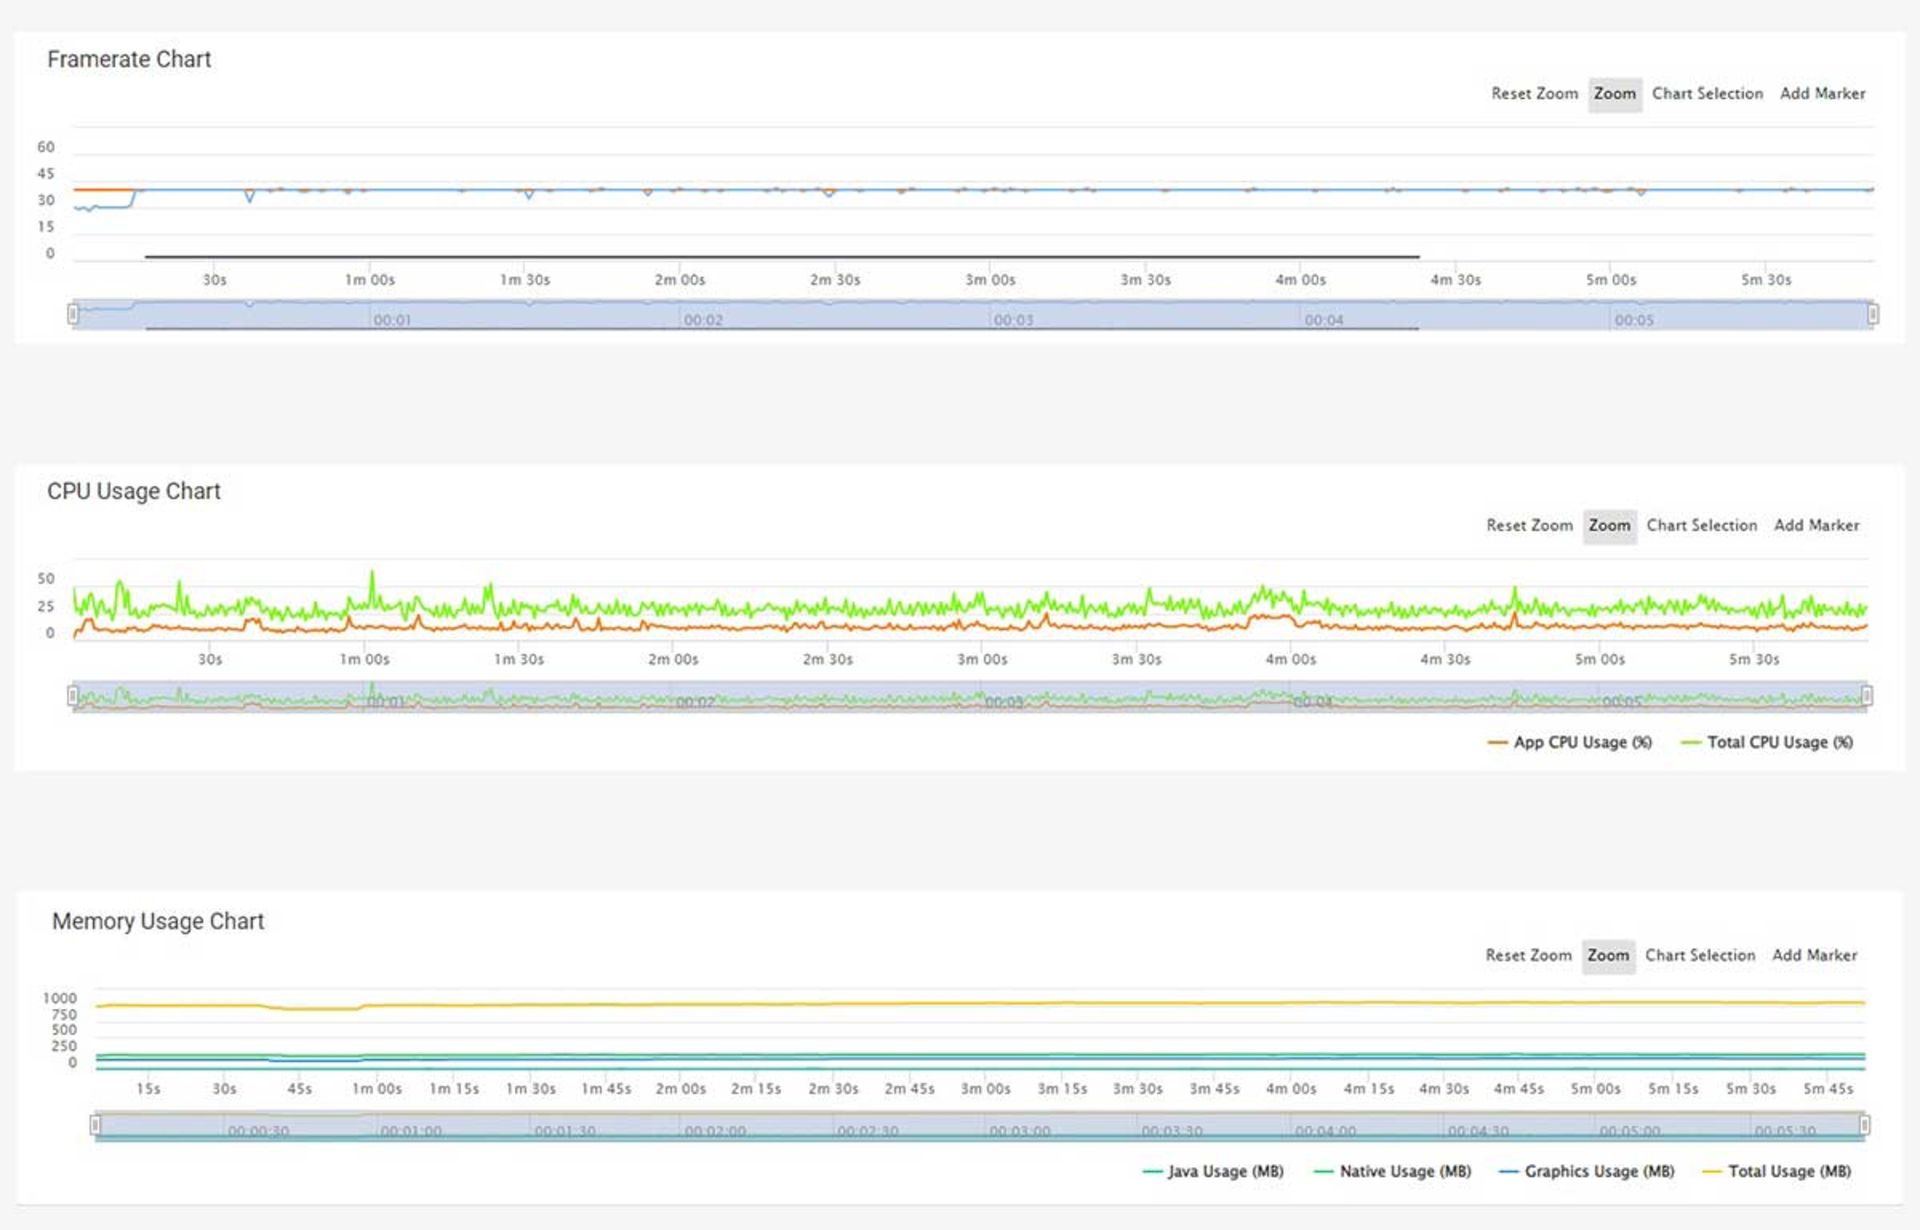Viewport: 1920px width, 1230px height.
Task: Click 3m 15s tick on Memory chart axis
Action: (x=1062, y=1088)
